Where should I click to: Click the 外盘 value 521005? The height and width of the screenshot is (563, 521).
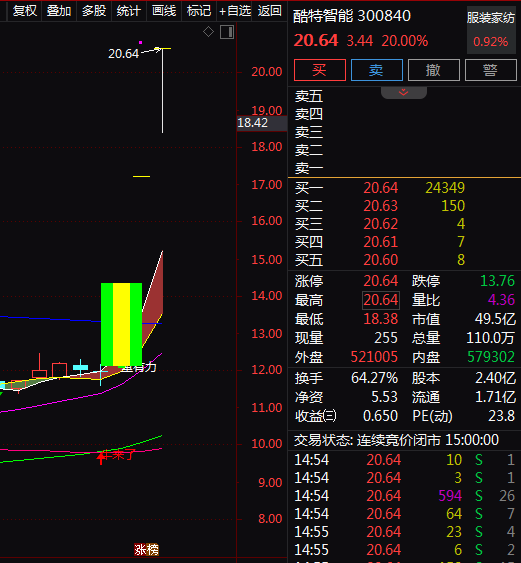click(x=374, y=357)
